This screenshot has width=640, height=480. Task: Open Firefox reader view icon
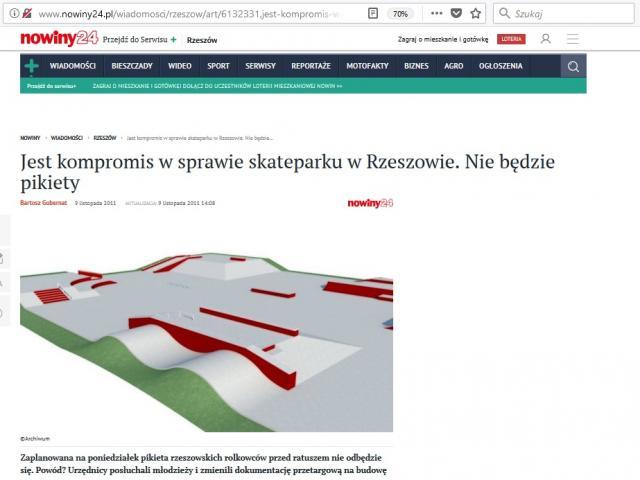coord(372,14)
